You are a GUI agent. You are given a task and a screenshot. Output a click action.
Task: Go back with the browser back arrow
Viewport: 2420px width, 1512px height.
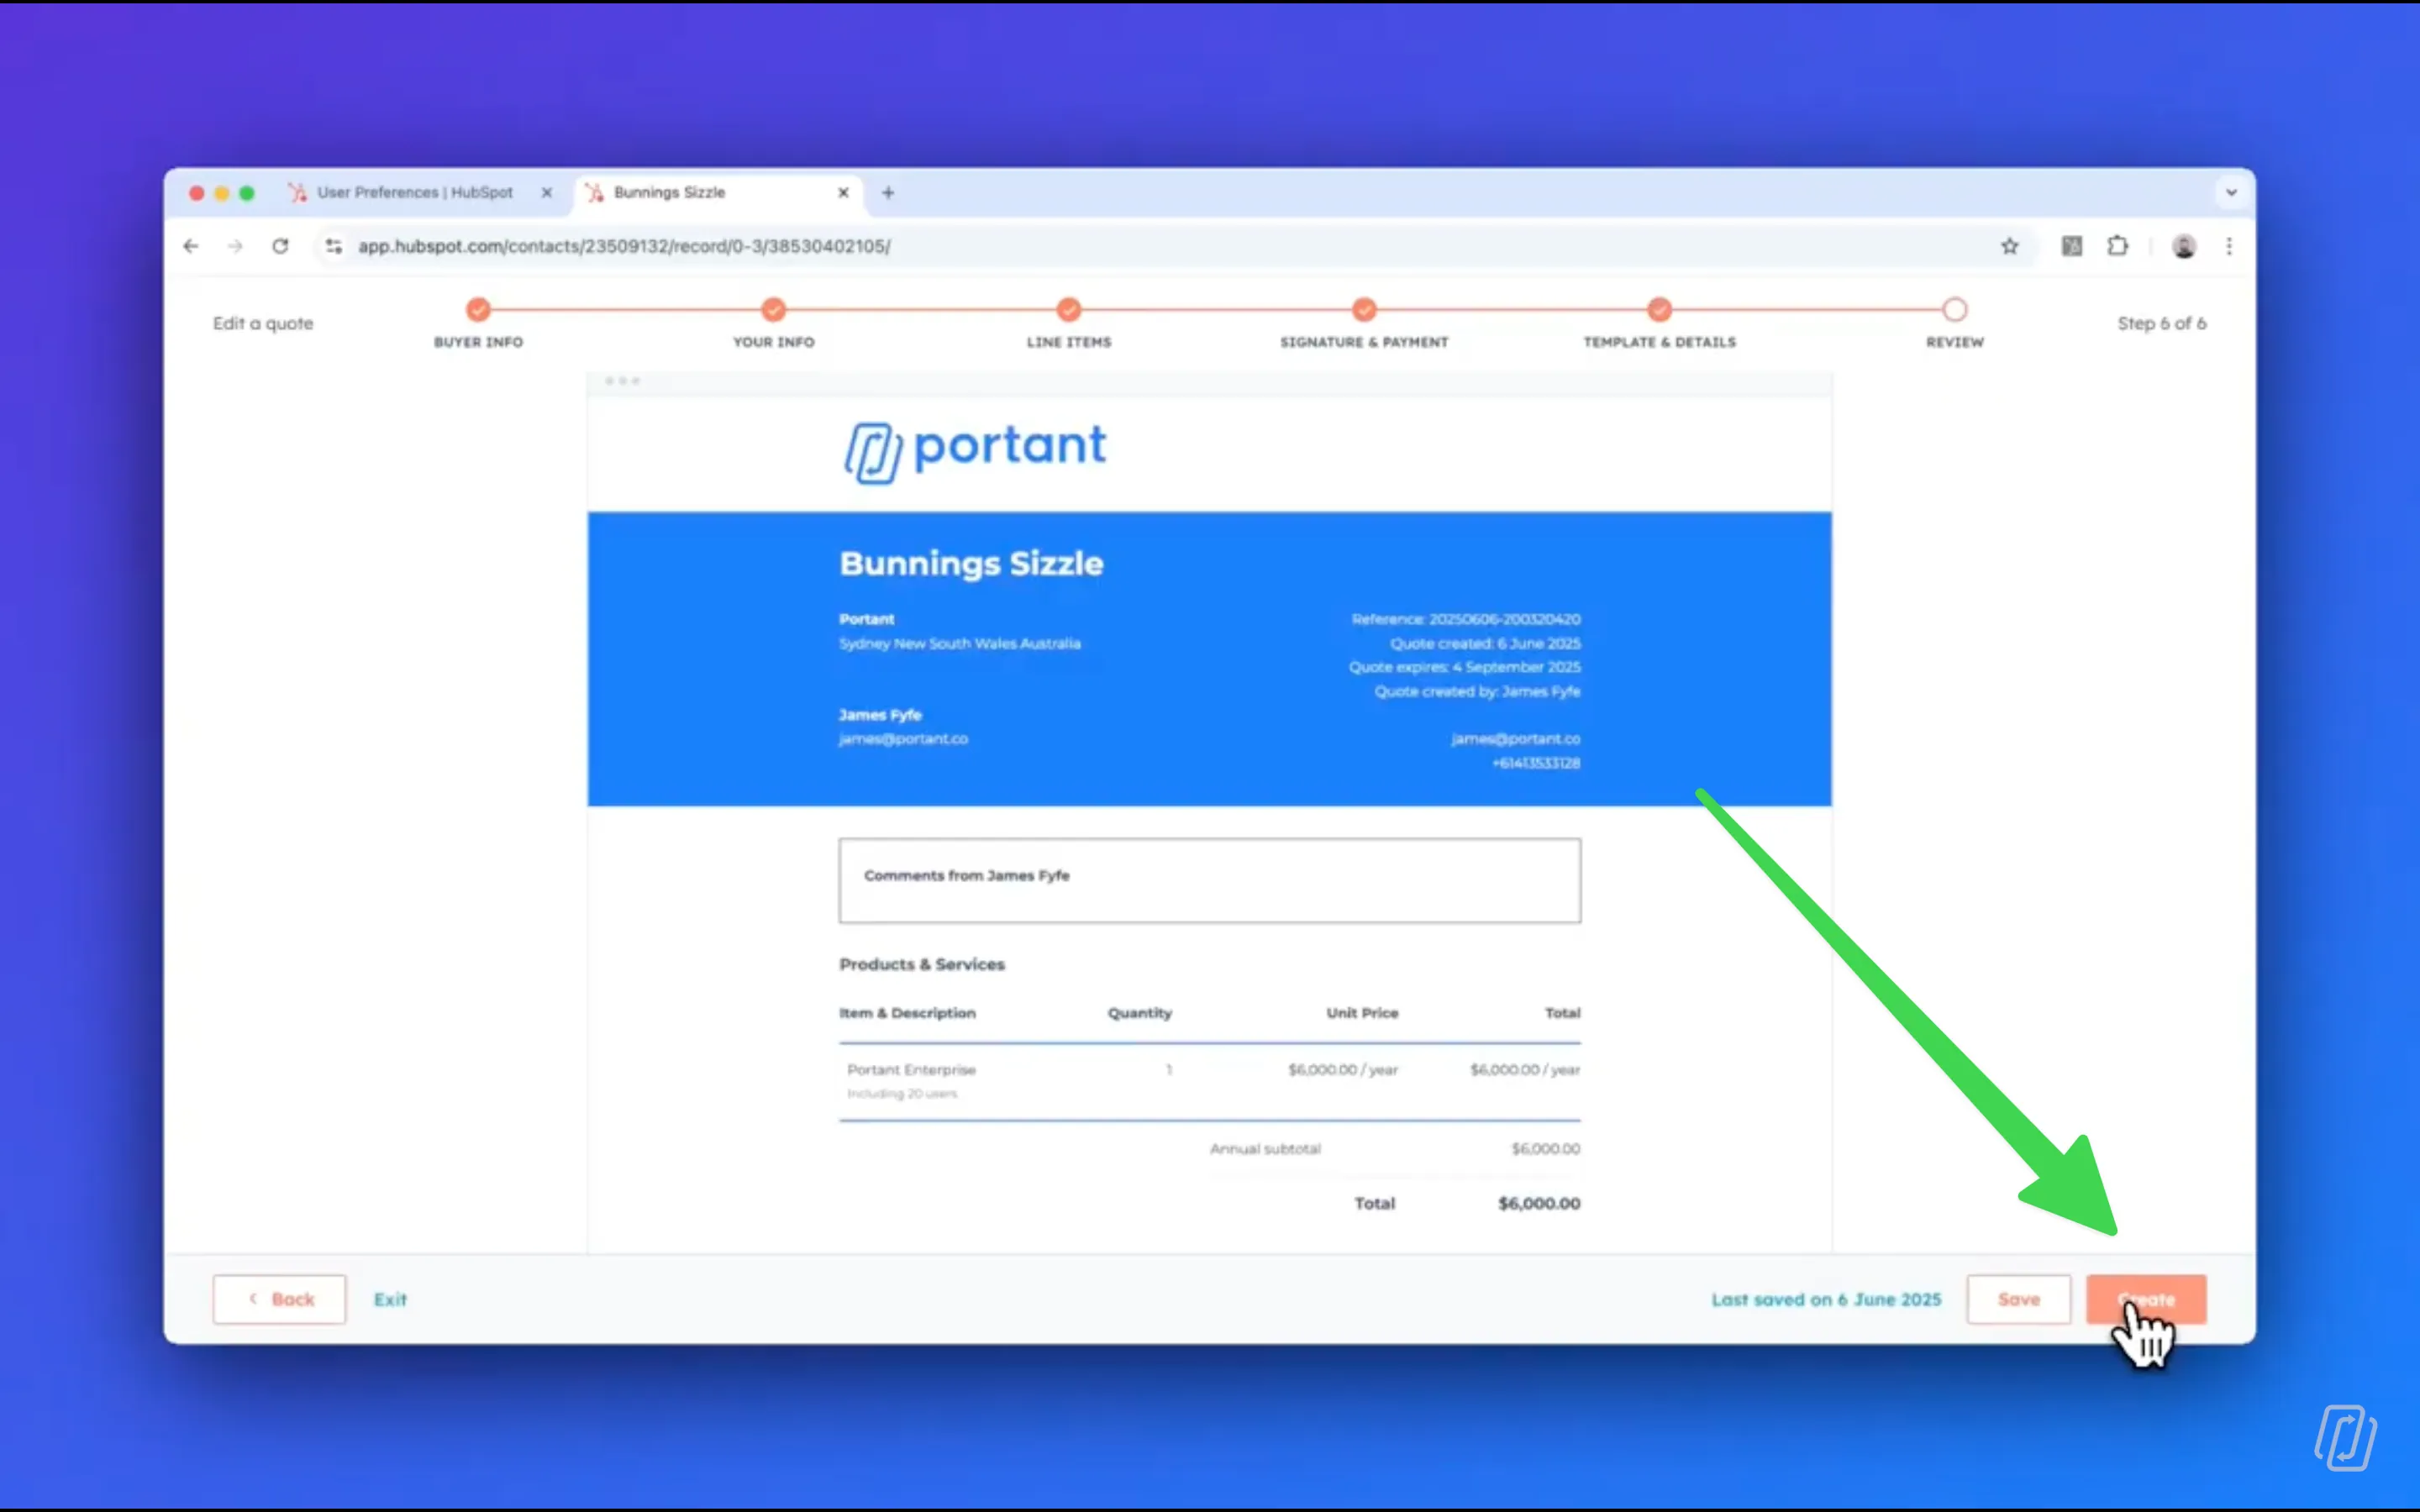coord(191,246)
